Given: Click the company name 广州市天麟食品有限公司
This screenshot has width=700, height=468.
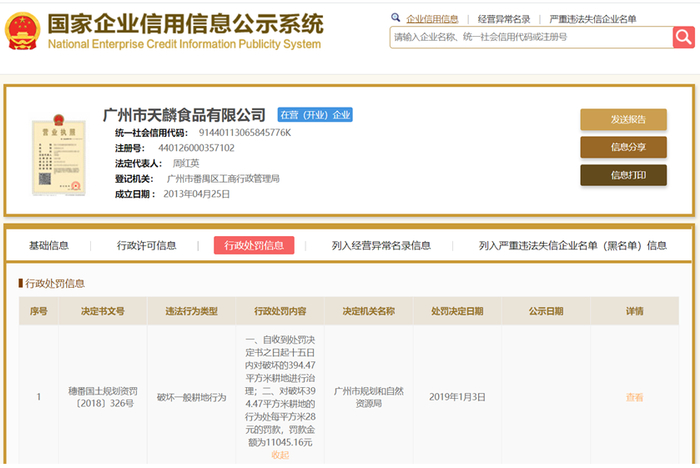Looking at the screenshot, I should [x=184, y=115].
